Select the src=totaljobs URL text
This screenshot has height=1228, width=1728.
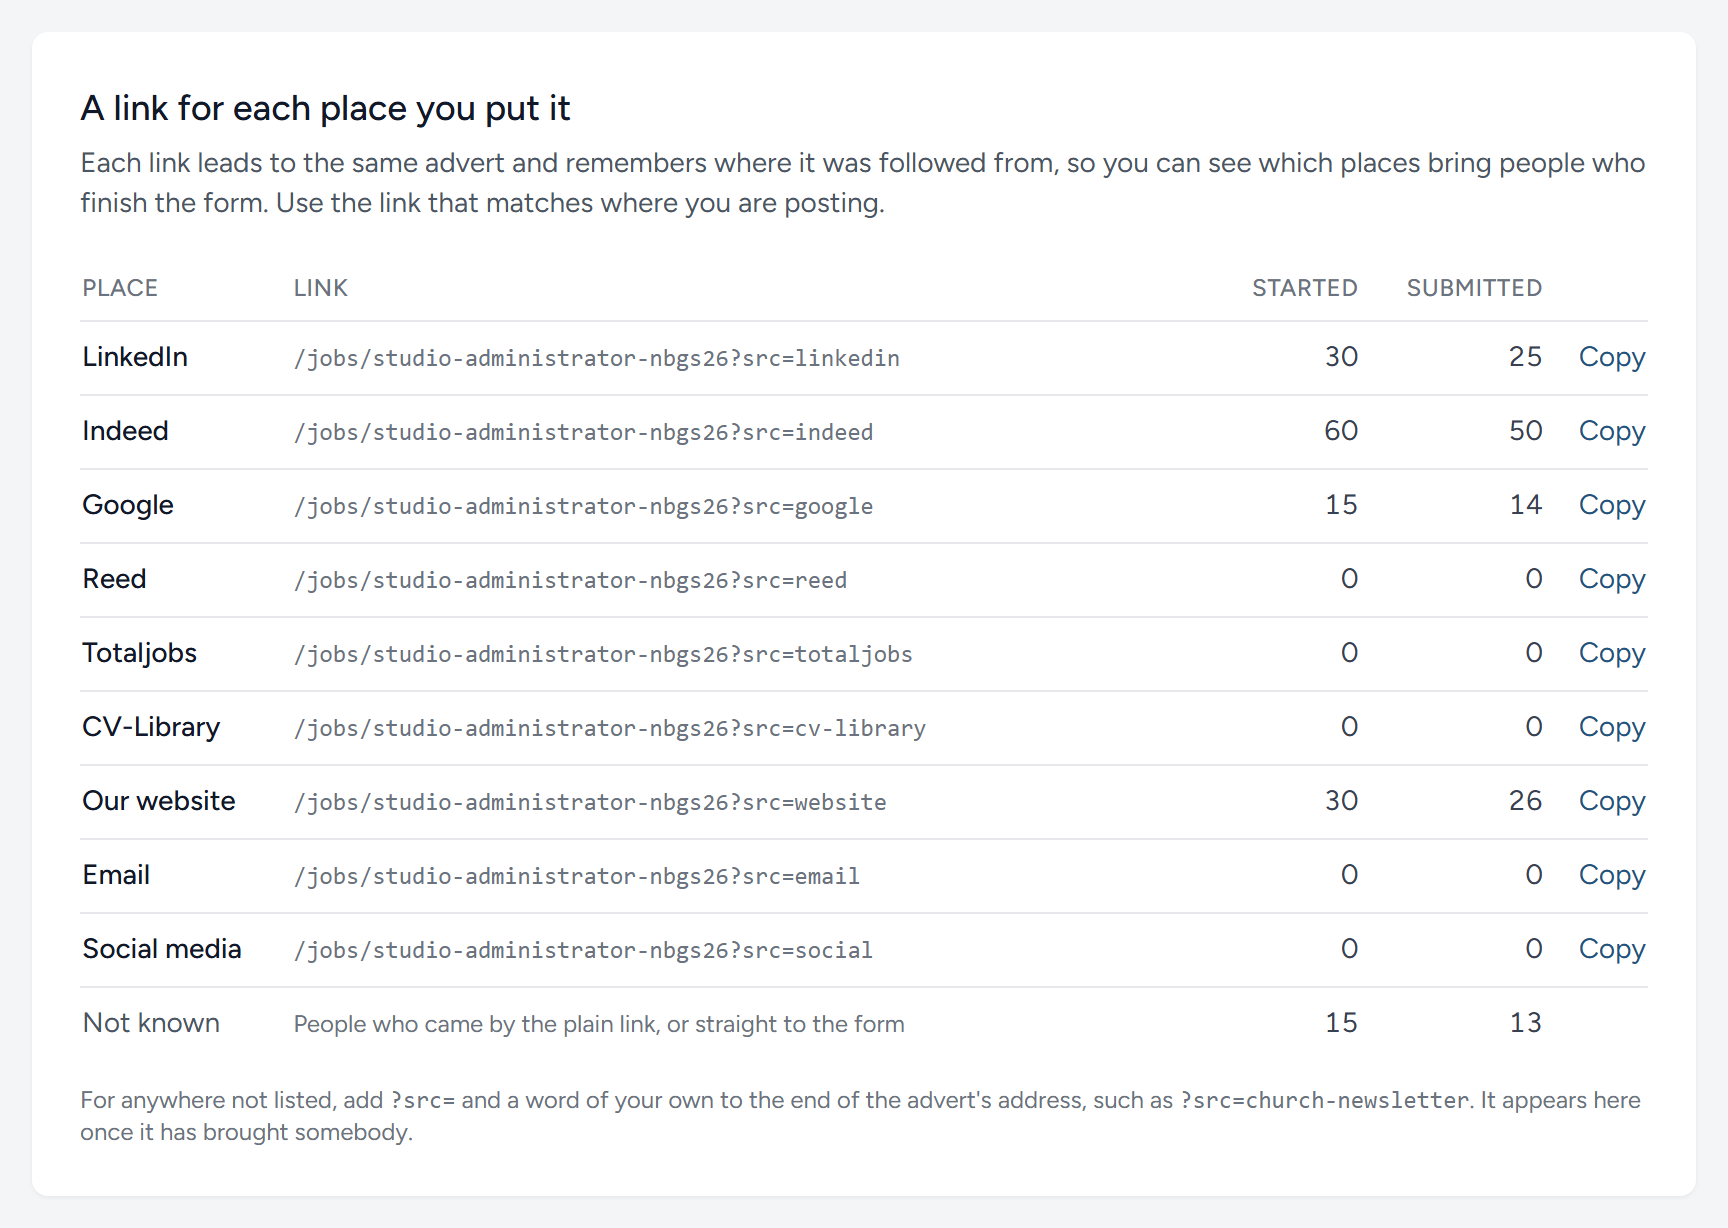click(603, 654)
